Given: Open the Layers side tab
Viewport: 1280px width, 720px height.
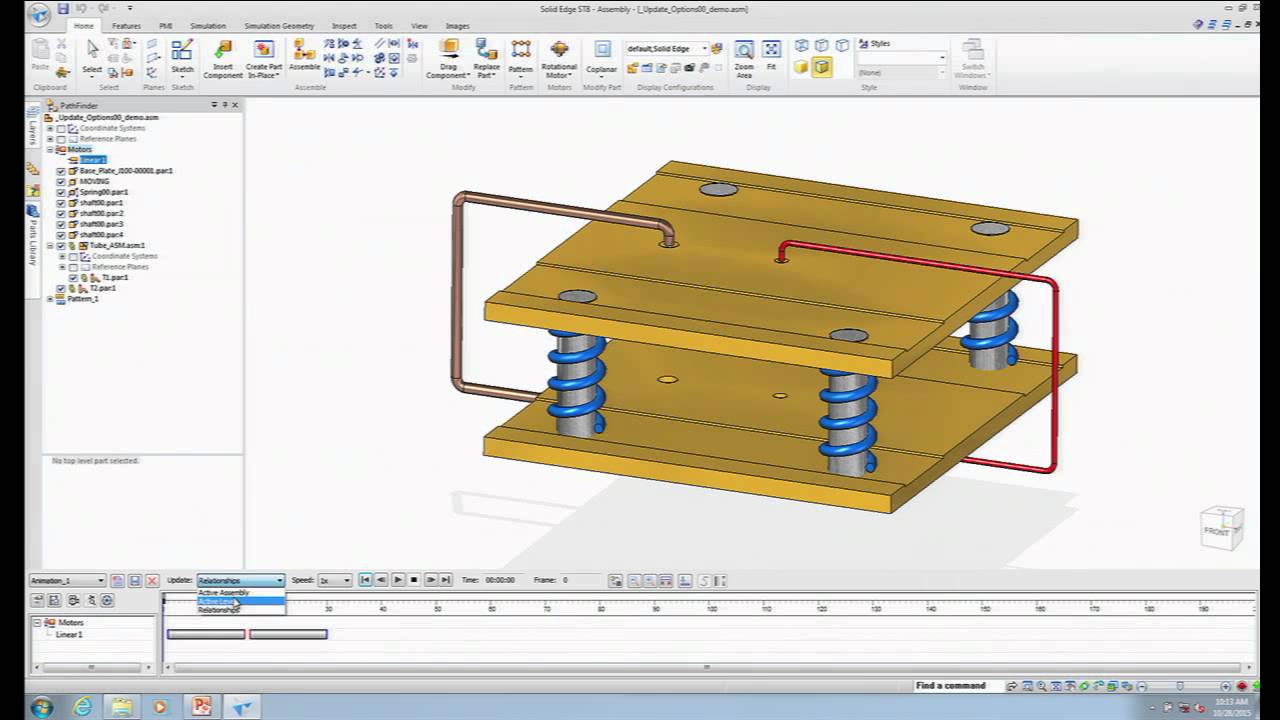Looking at the screenshot, I should coord(33,127).
